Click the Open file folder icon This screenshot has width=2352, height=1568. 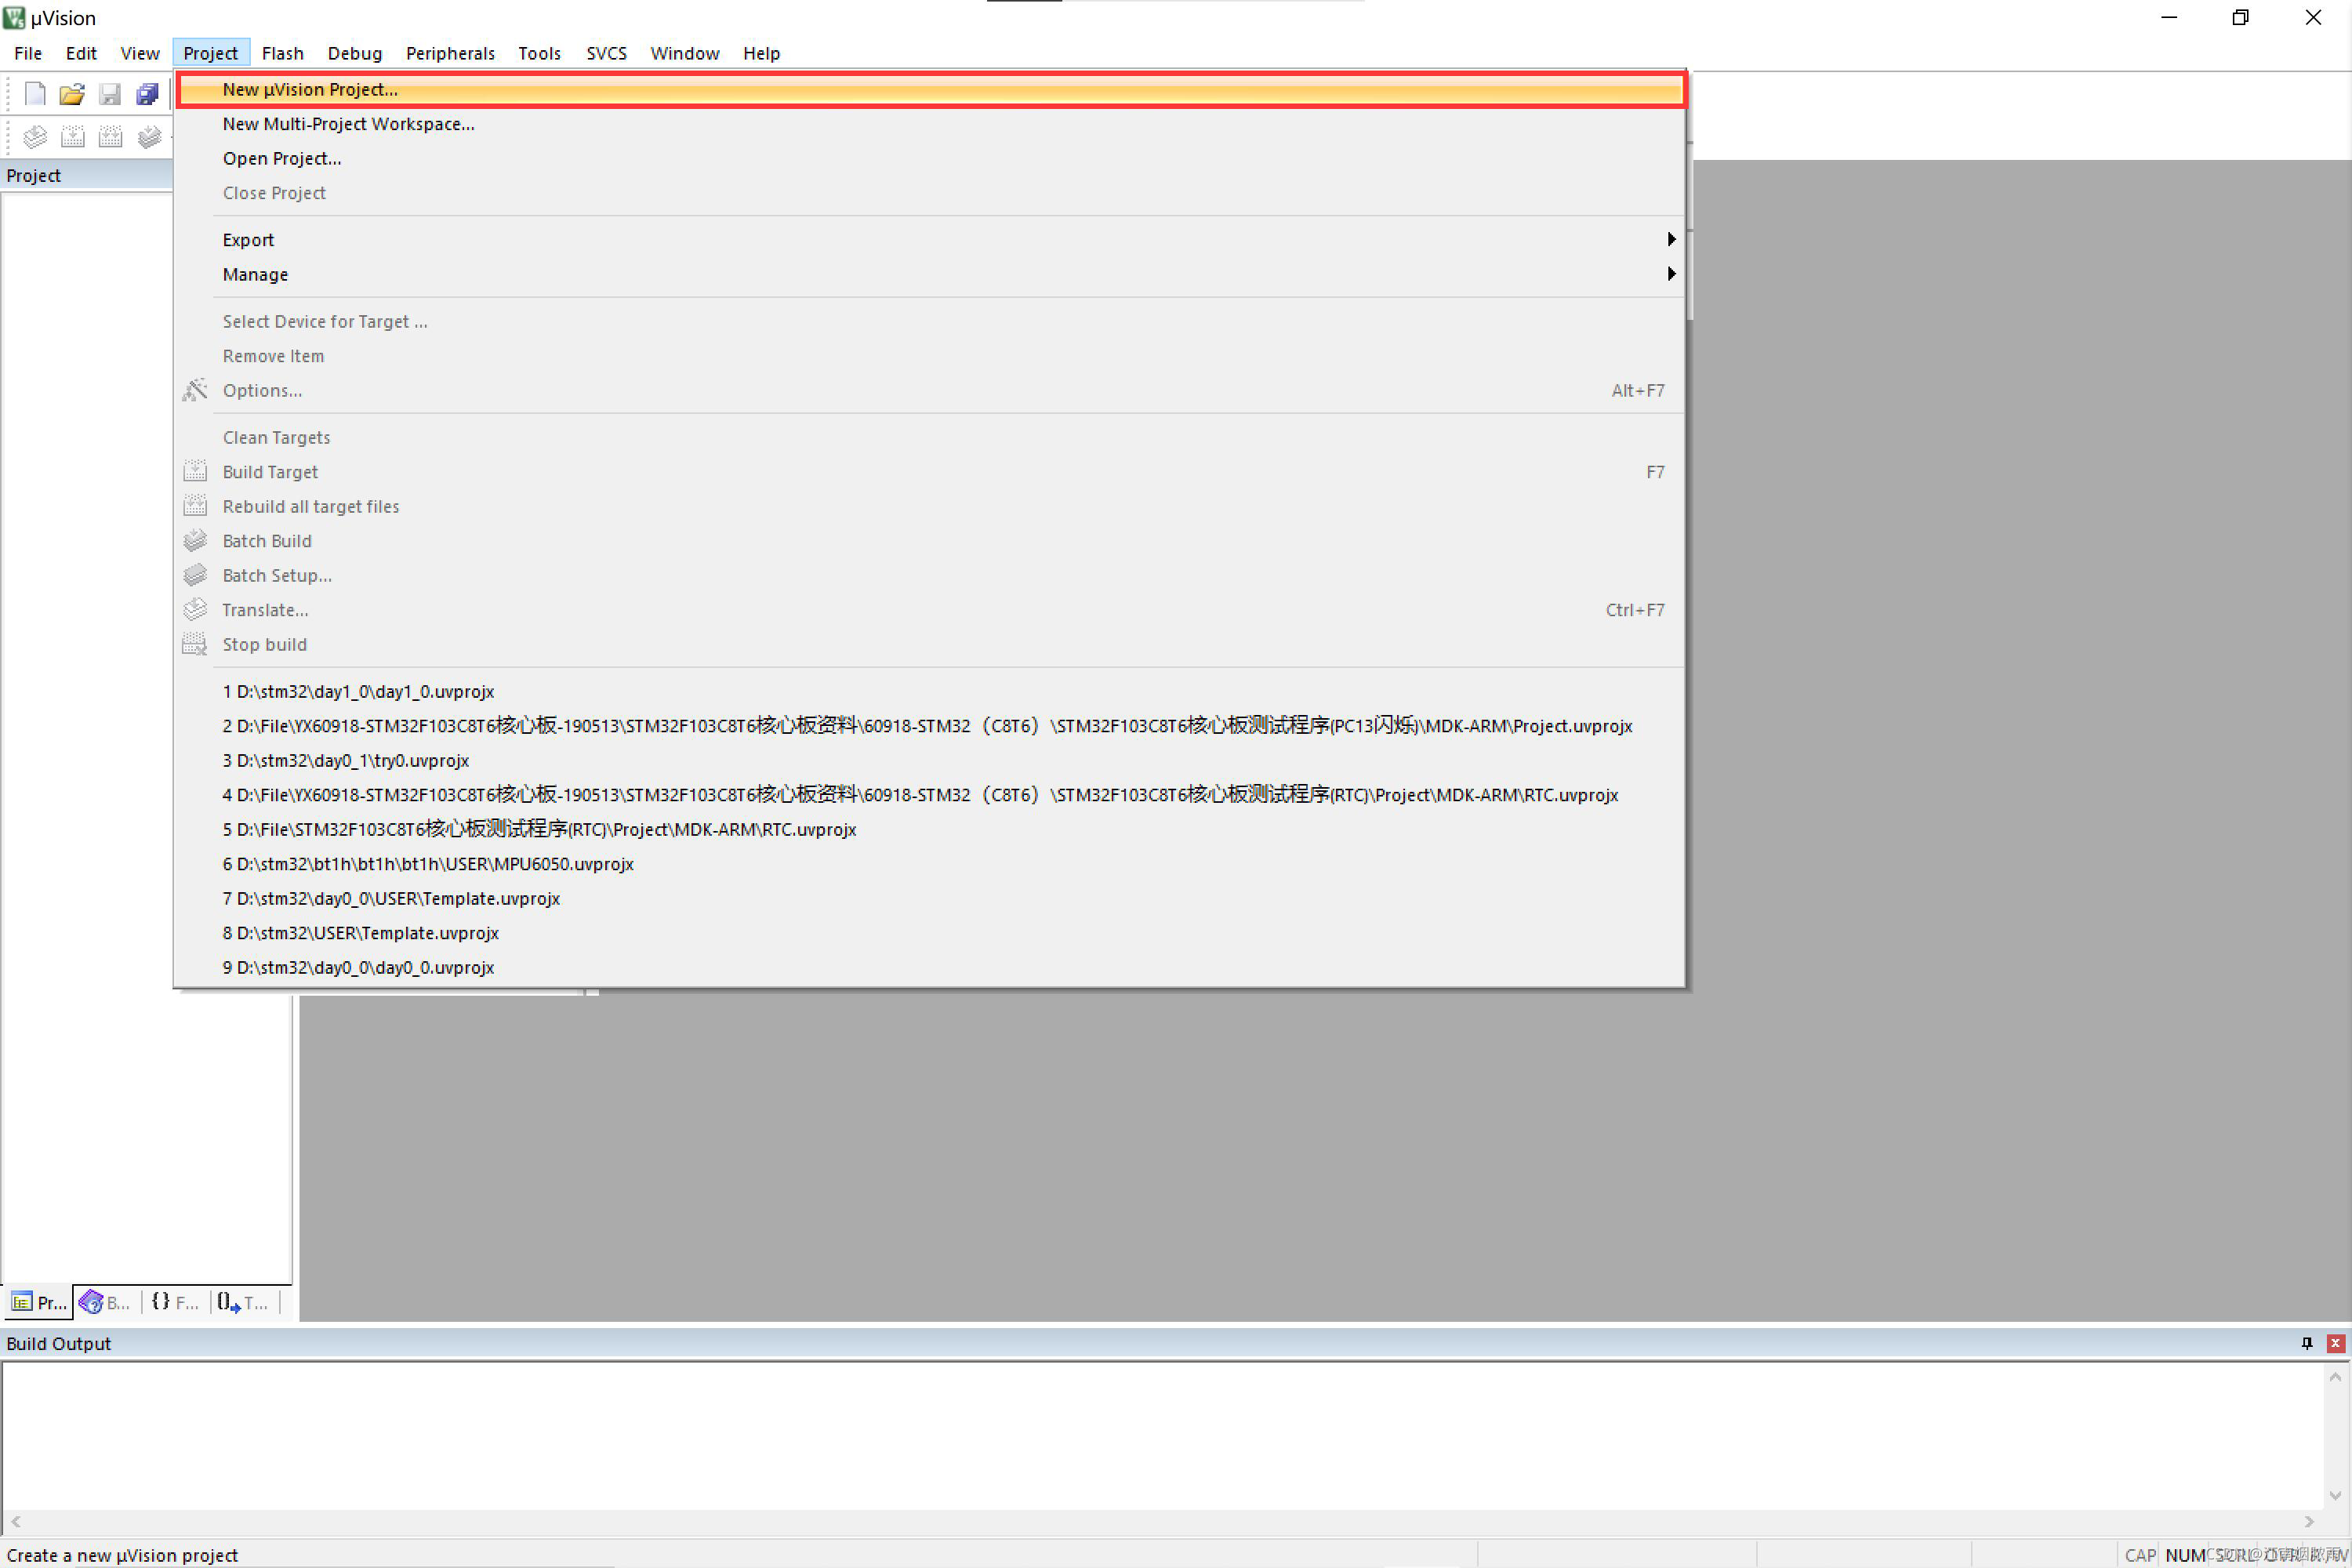point(72,94)
